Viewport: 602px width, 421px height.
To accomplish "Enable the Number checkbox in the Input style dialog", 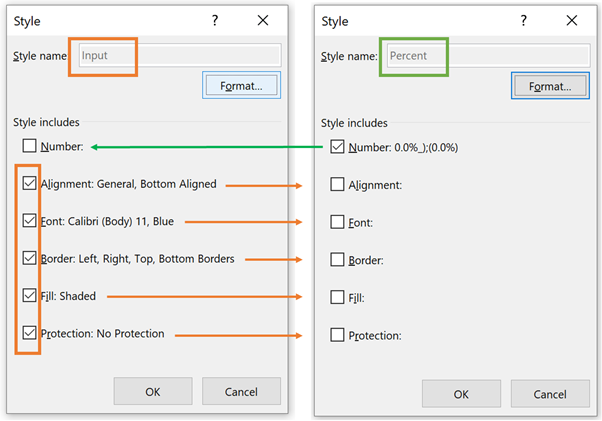I will click(29, 147).
